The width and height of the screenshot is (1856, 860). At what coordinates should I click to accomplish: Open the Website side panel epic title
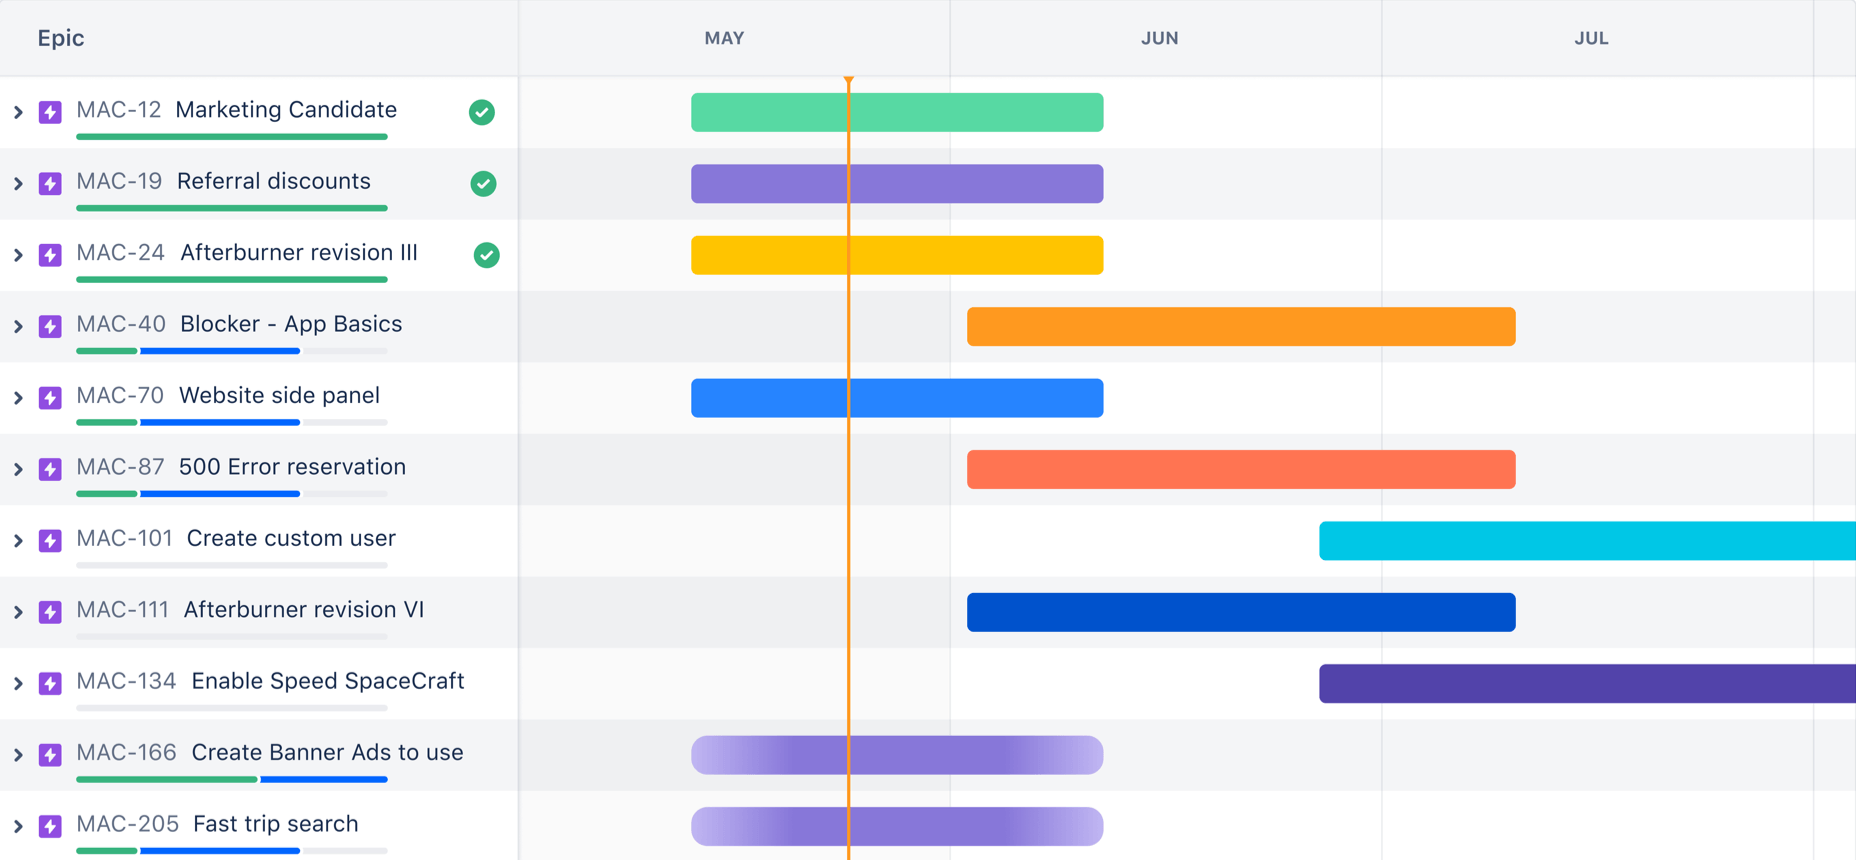(279, 396)
